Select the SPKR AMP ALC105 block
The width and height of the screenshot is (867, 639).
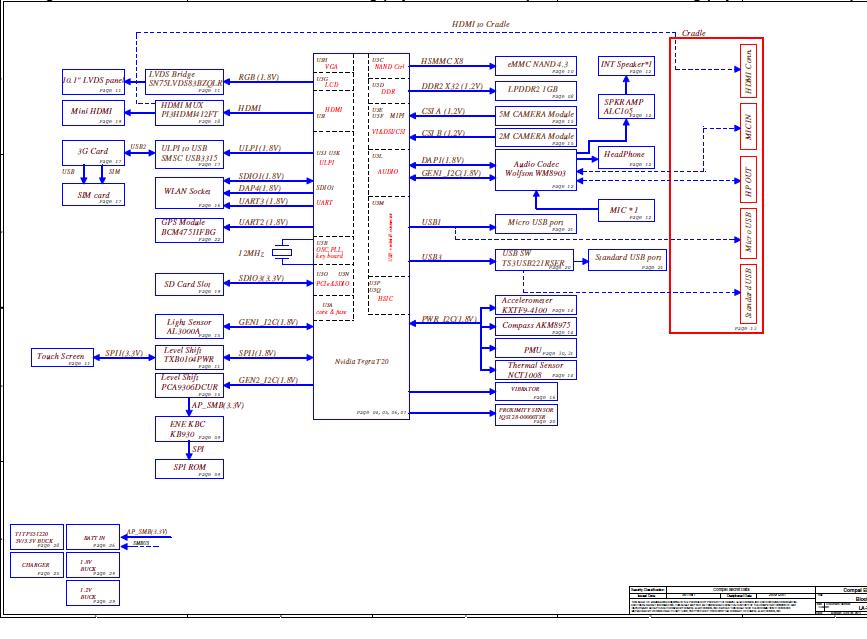626,107
